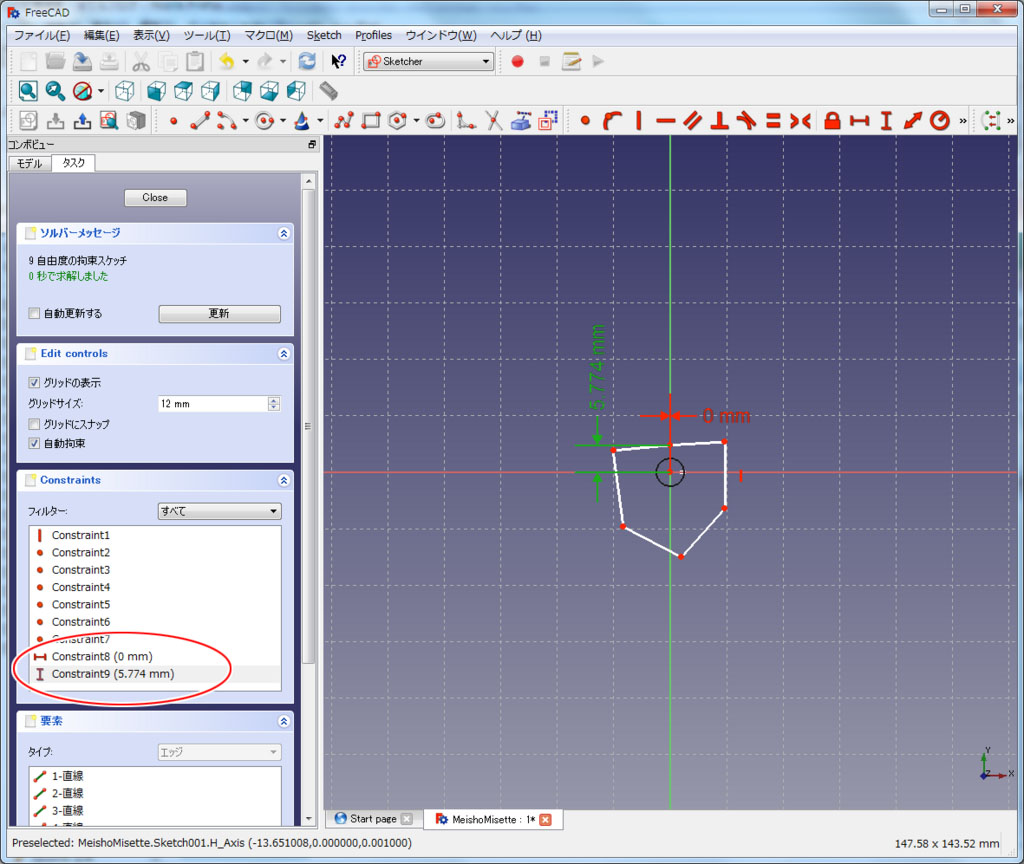The width and height of the screenshot is (1024, 864).
Task: Apply the parallel constraint
Action: coord(692,121)
